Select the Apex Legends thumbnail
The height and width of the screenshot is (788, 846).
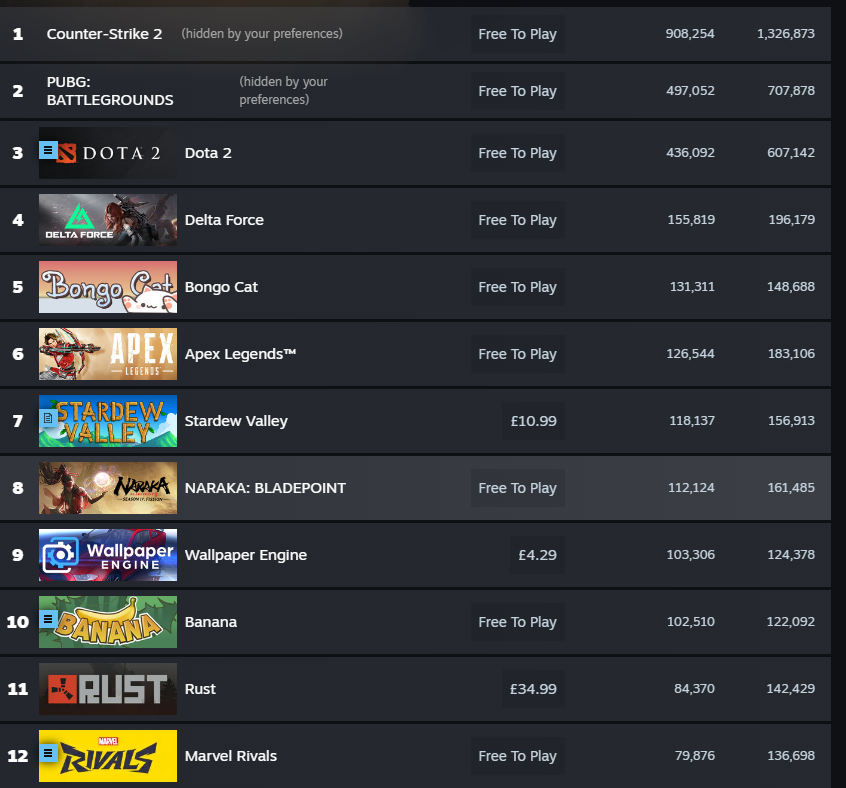pos(108,354)
